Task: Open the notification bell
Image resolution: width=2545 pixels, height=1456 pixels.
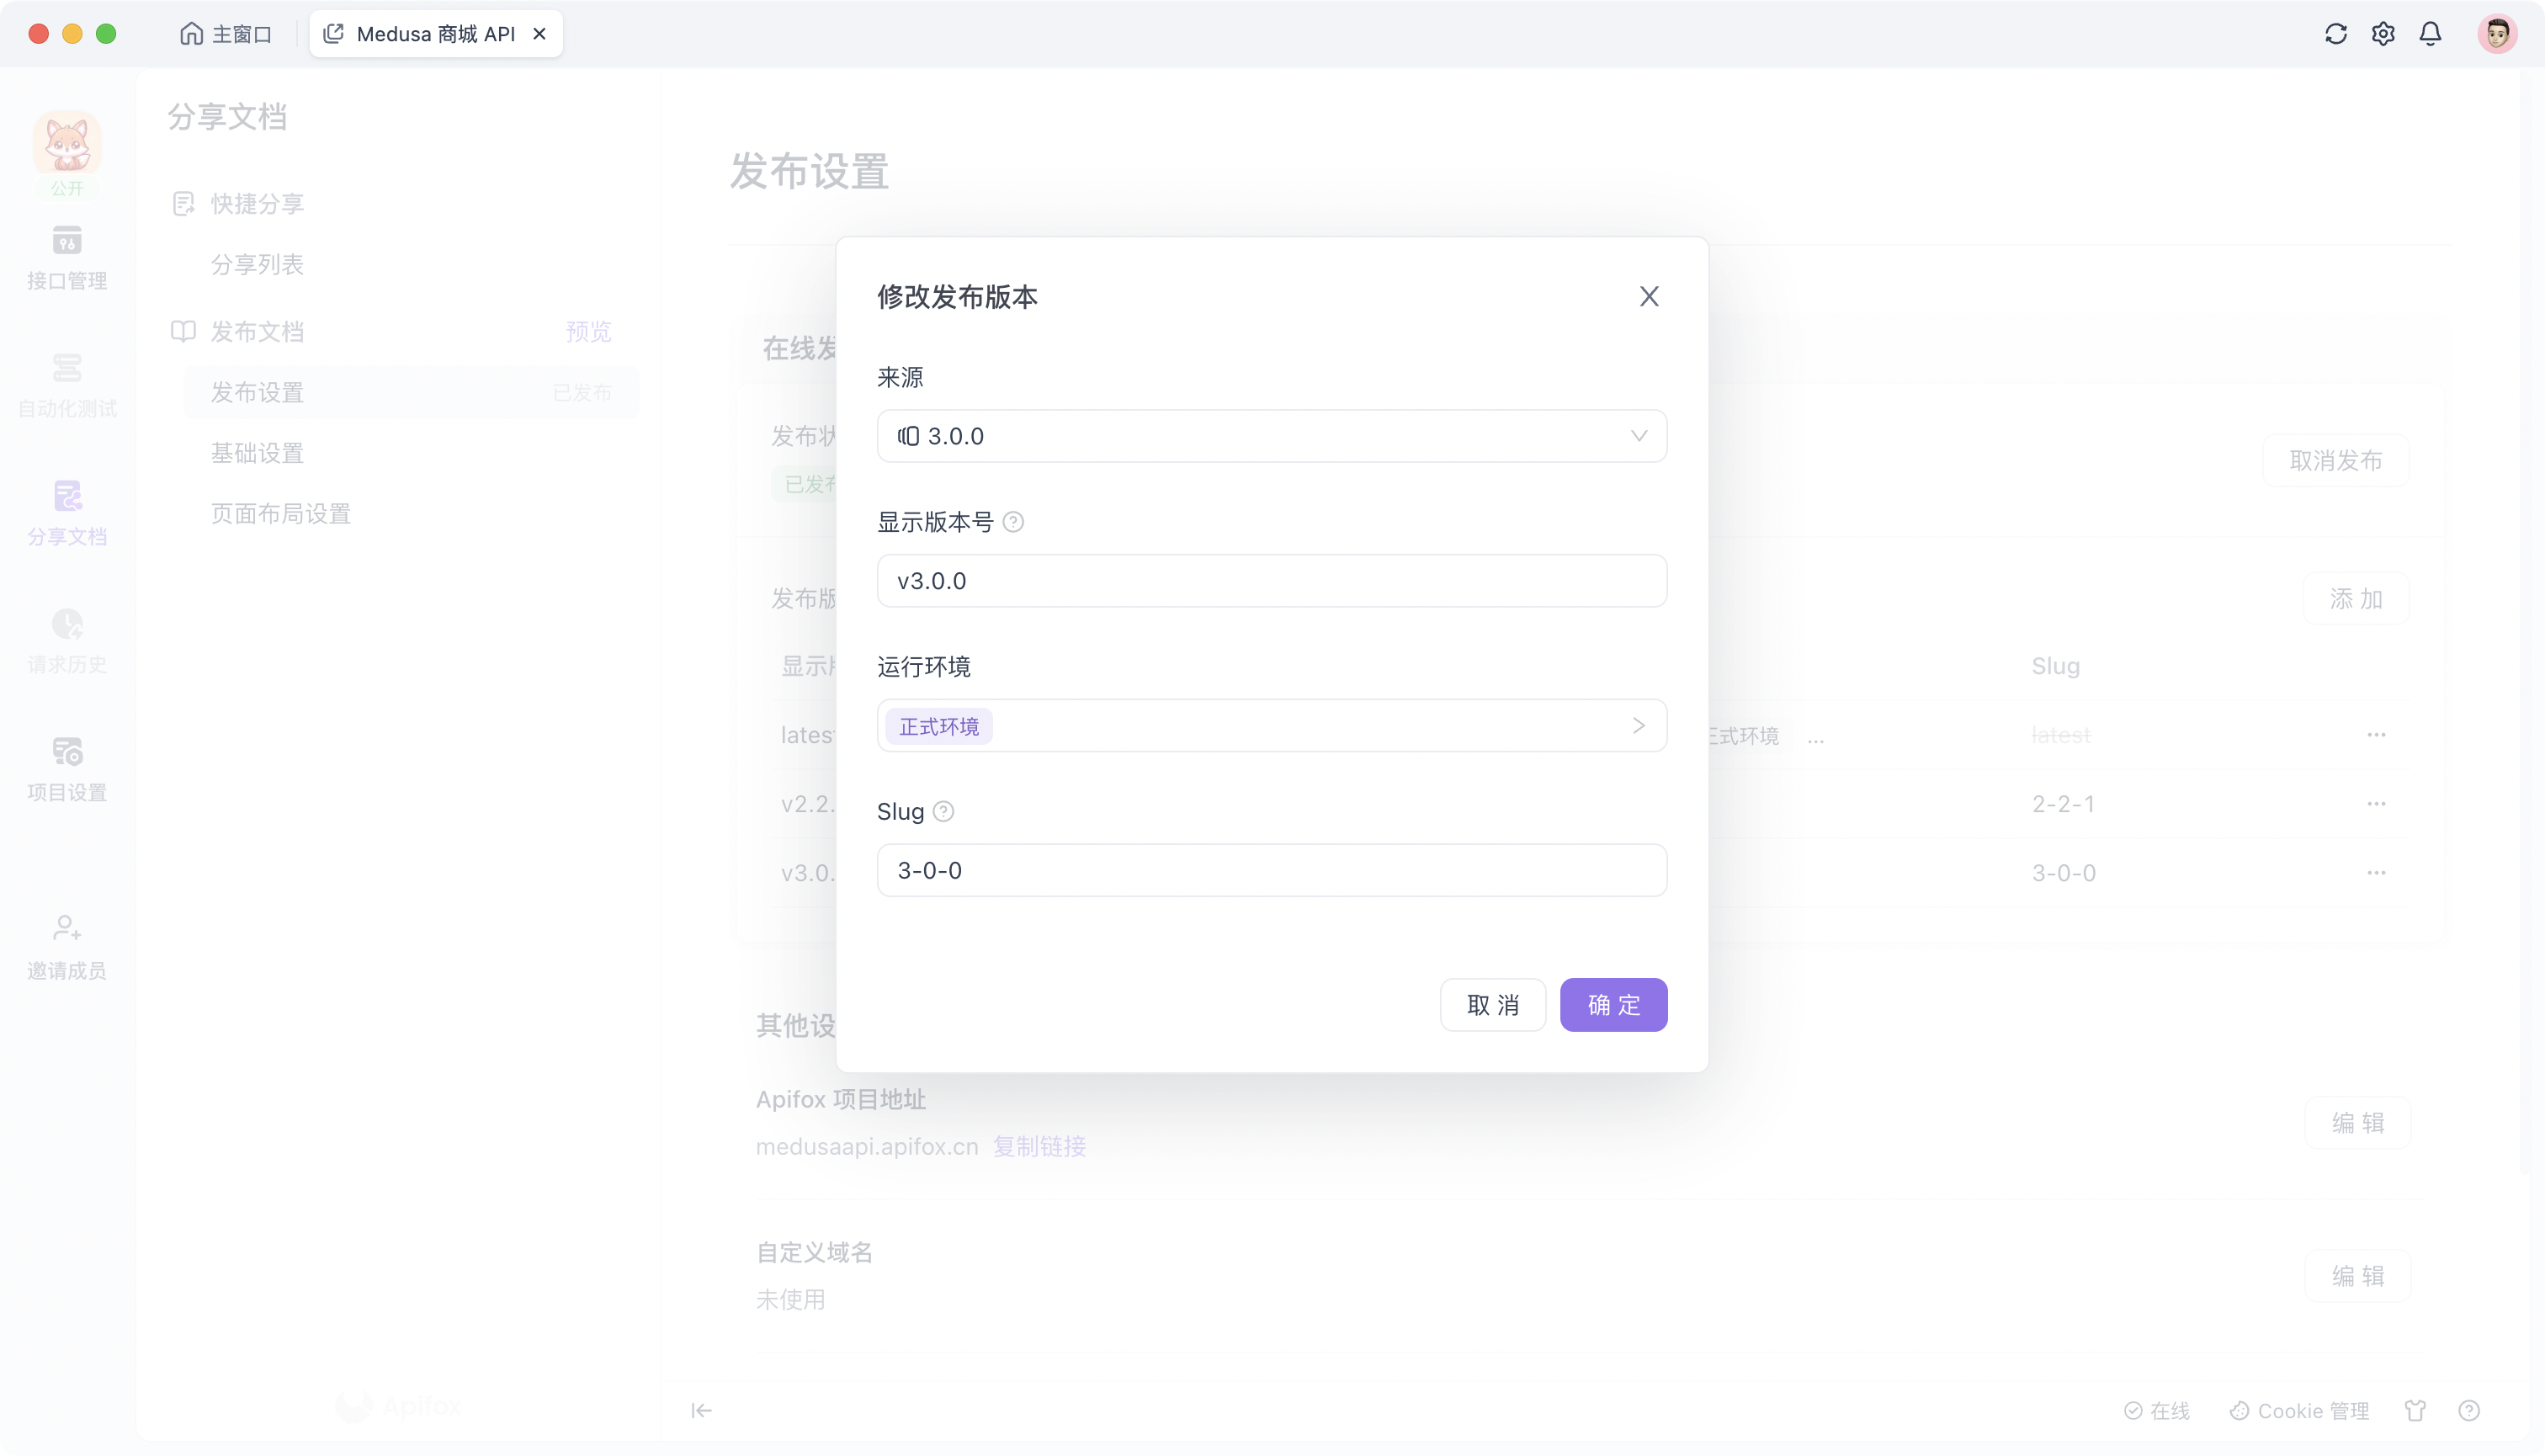Action: (2431, 33)
